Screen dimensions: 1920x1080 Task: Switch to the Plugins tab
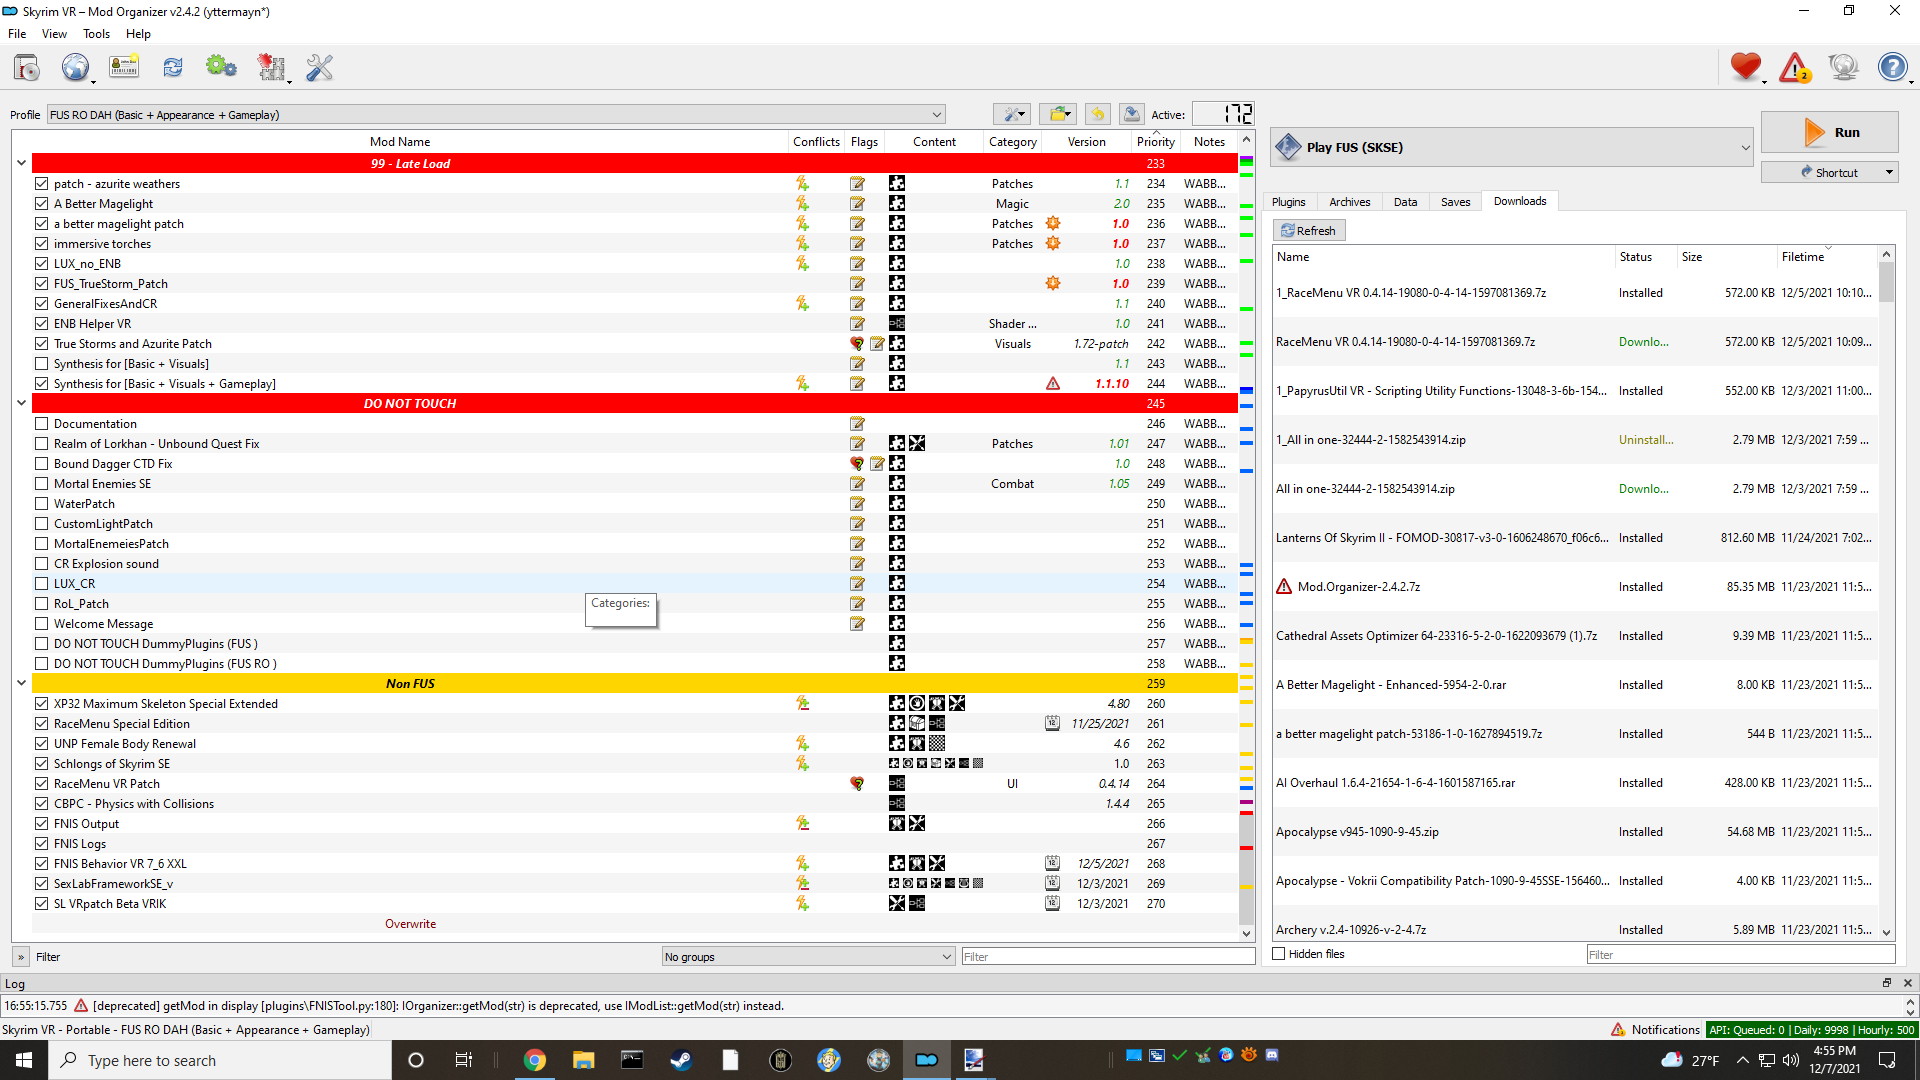[x=1288, y=202]
